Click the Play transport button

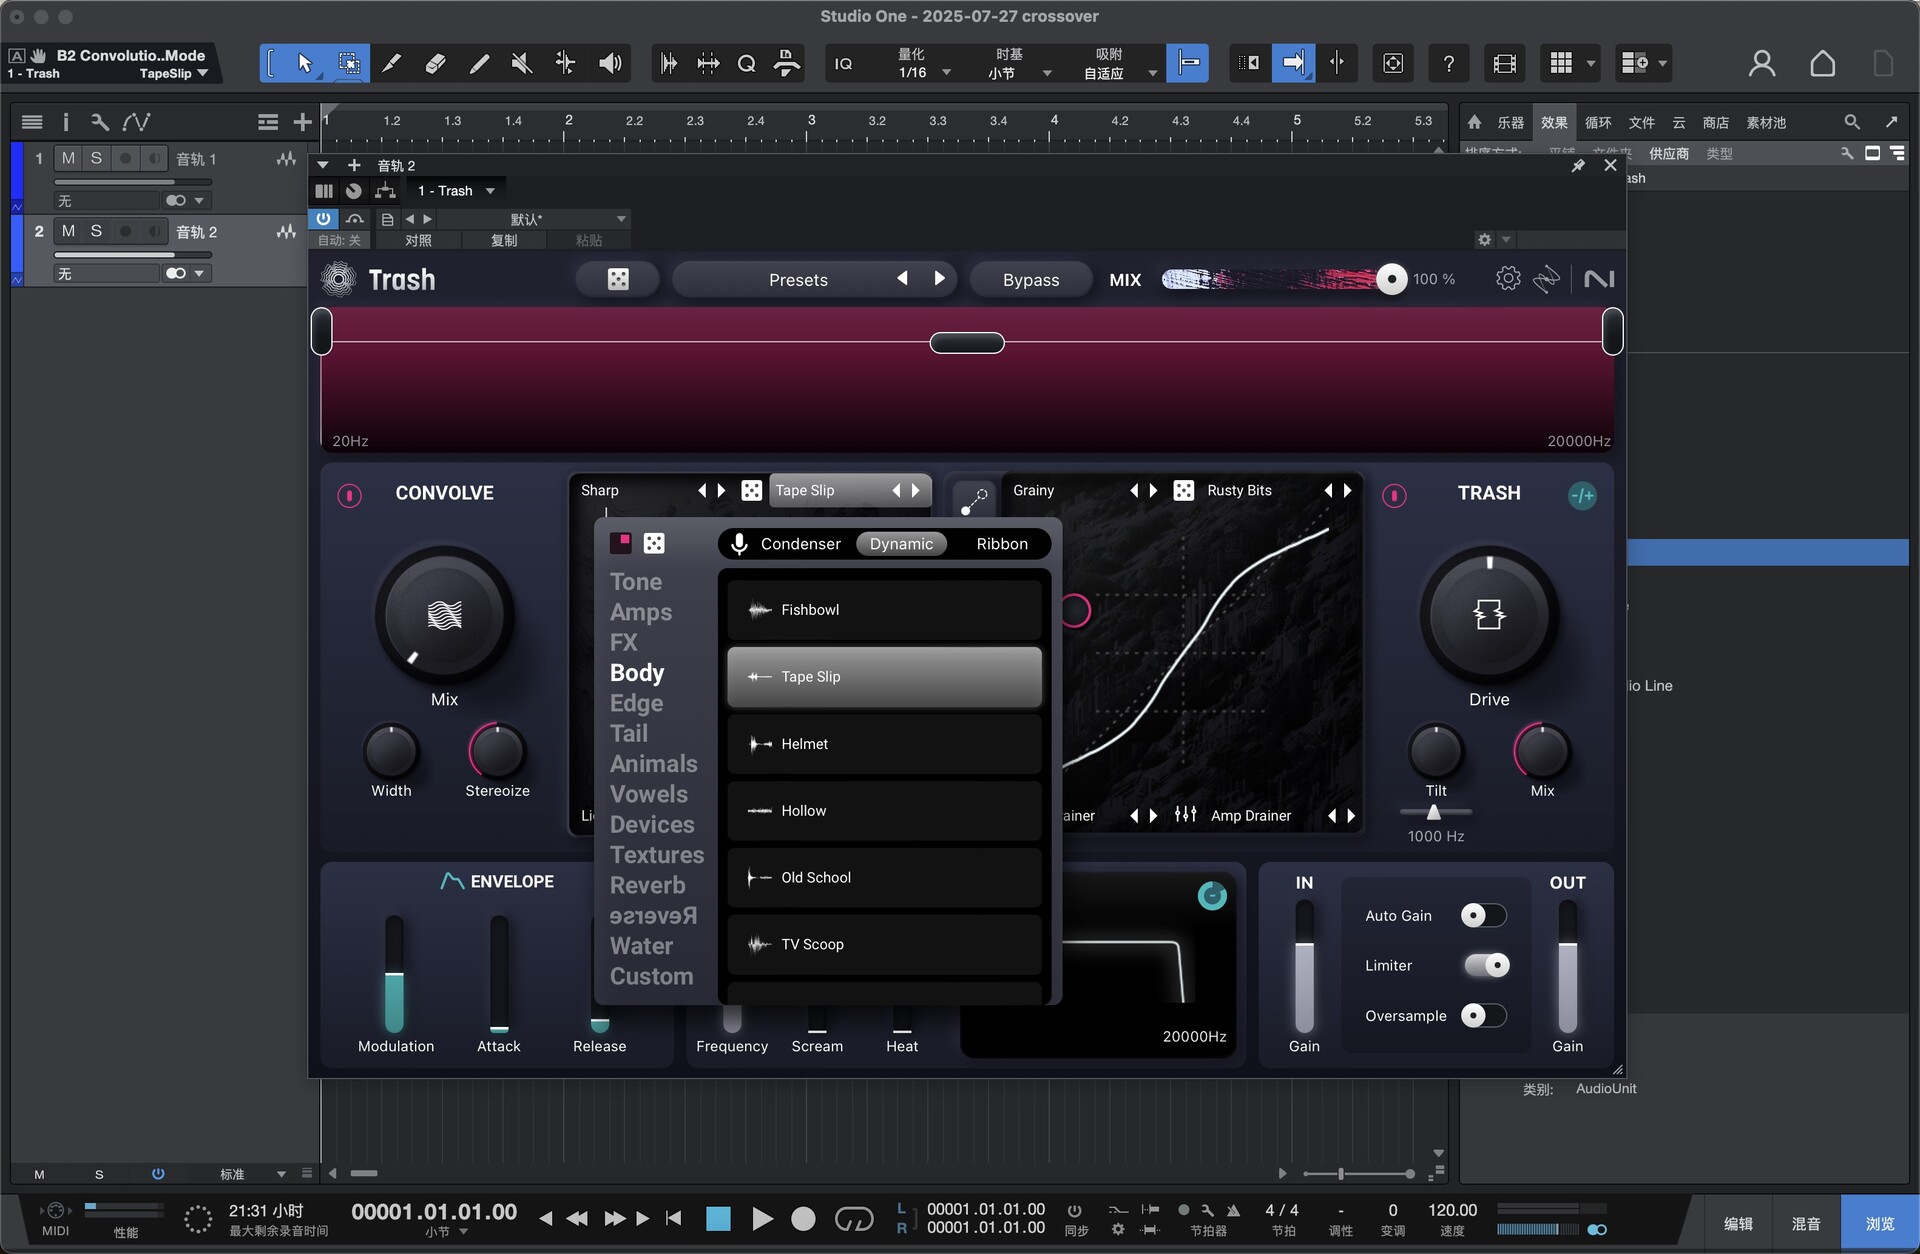[762, 1218]
